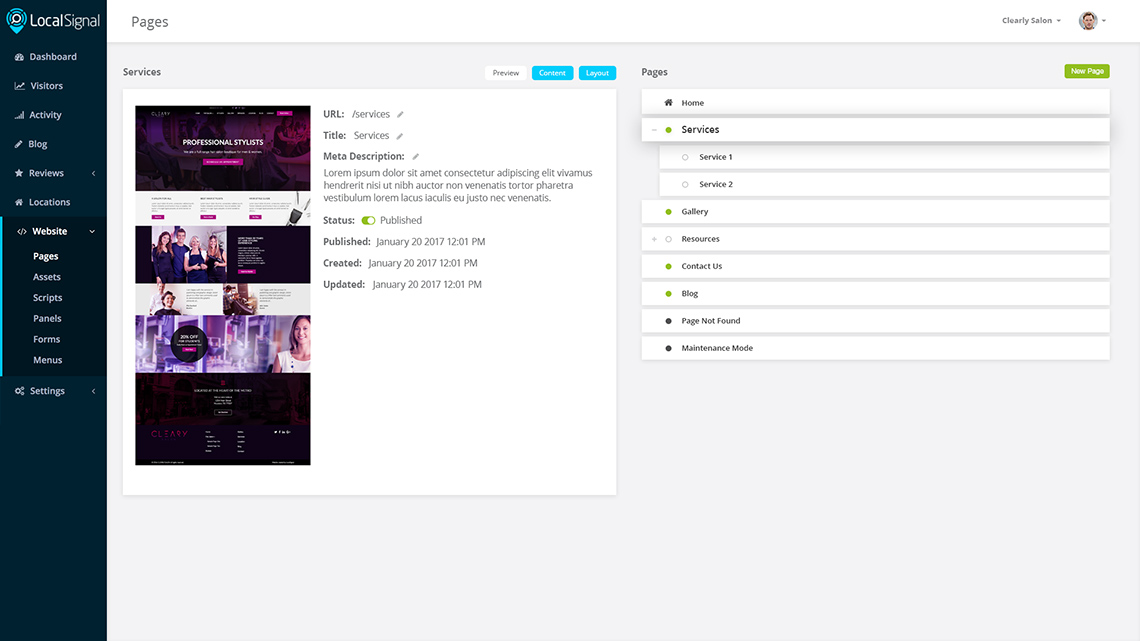
Task: Click the New Page button
Action: click(x=1087, y=71)
